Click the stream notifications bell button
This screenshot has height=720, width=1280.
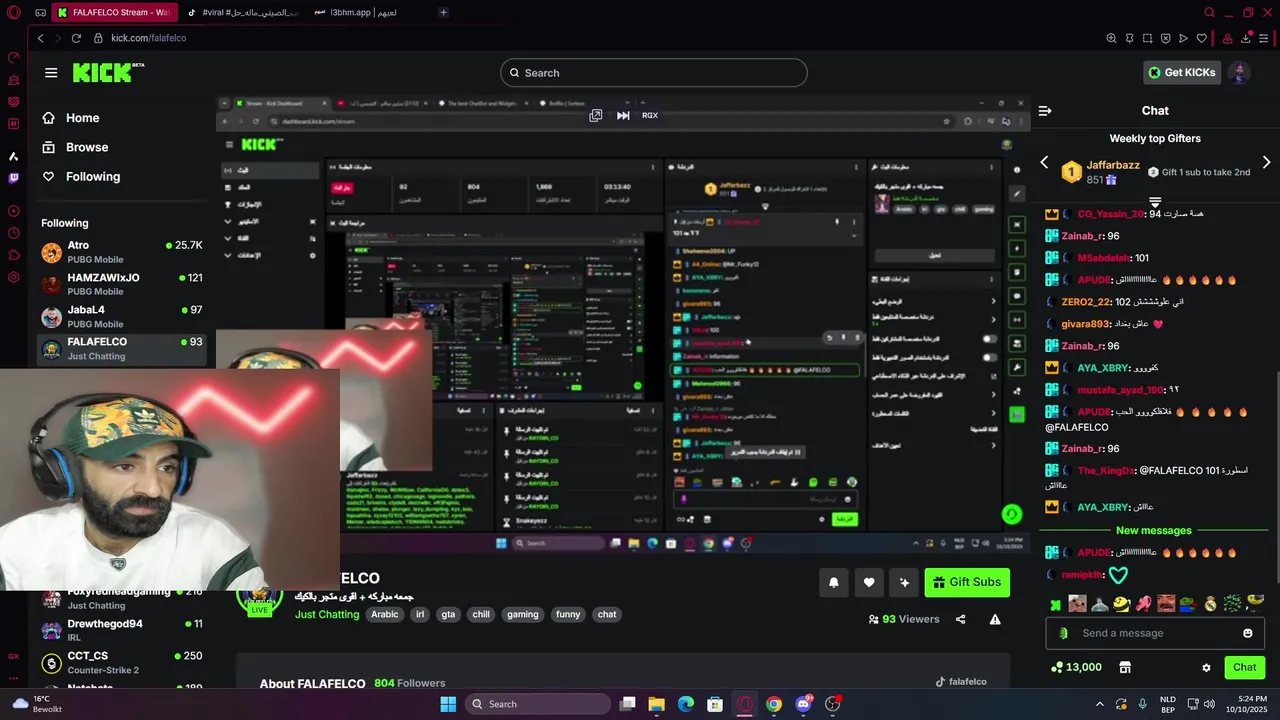tap(833, 582)
